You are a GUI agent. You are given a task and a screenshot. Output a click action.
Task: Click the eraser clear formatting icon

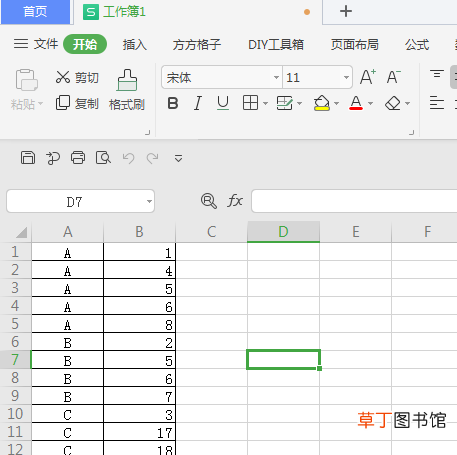393,103
